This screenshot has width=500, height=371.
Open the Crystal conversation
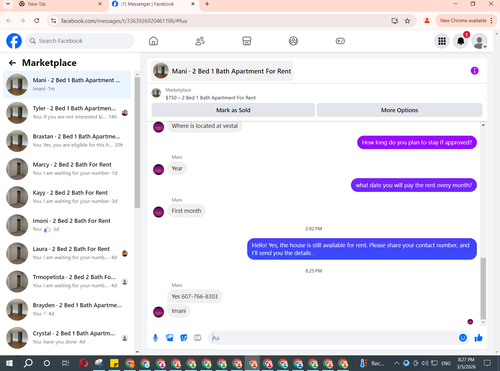click(67, 338)
